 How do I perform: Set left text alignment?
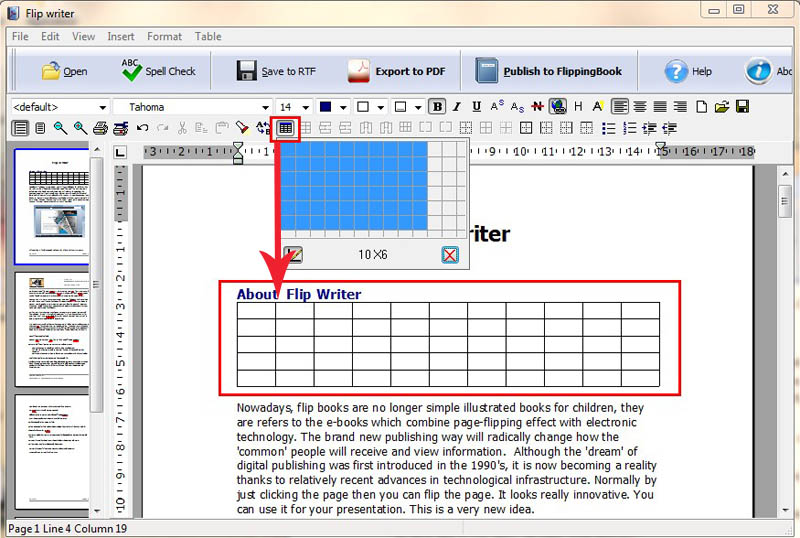(x=620, y=107)
